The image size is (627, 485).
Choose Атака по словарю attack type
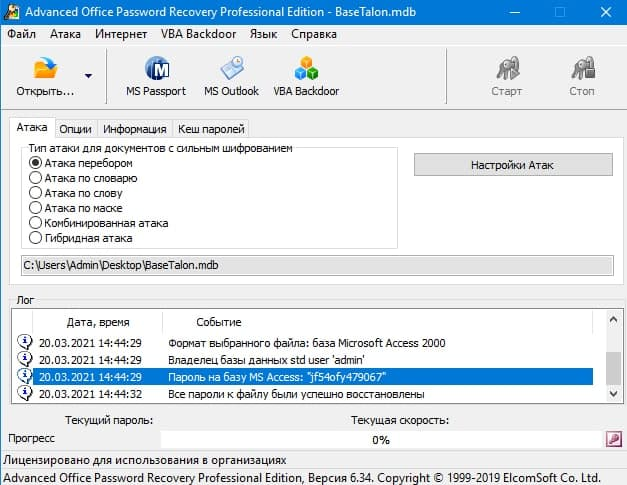click(37, 178)
